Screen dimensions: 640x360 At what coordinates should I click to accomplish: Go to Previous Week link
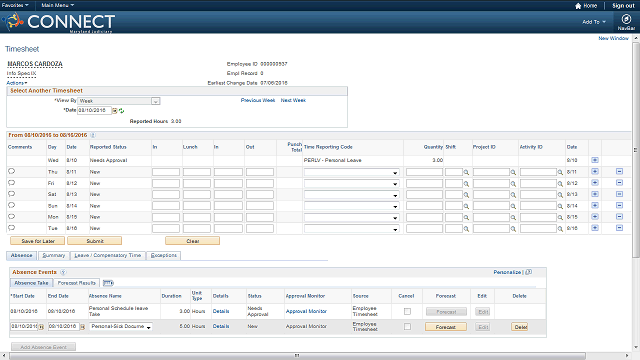[x=258, y=100]
